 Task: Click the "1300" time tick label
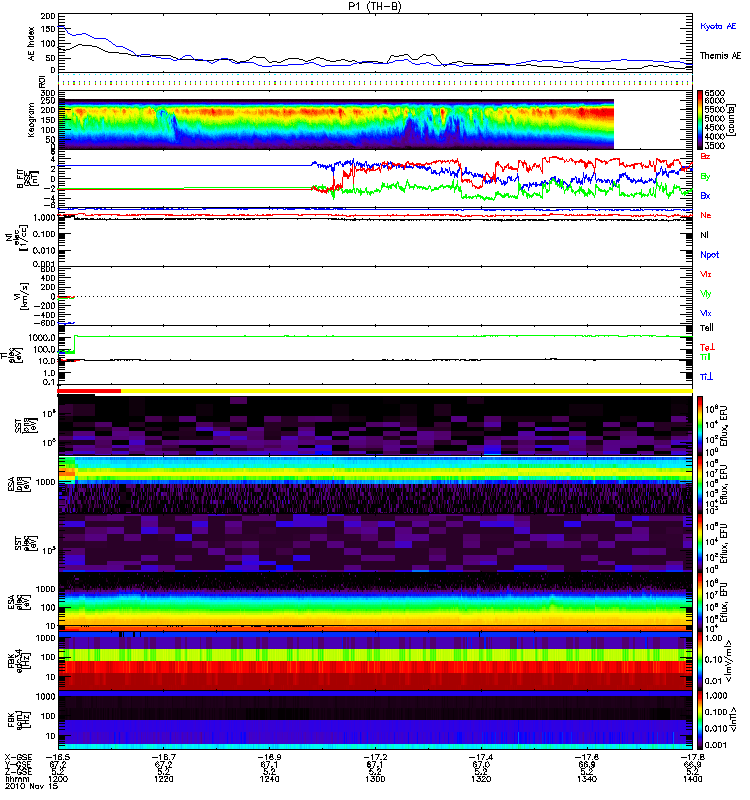coord(375,779)
